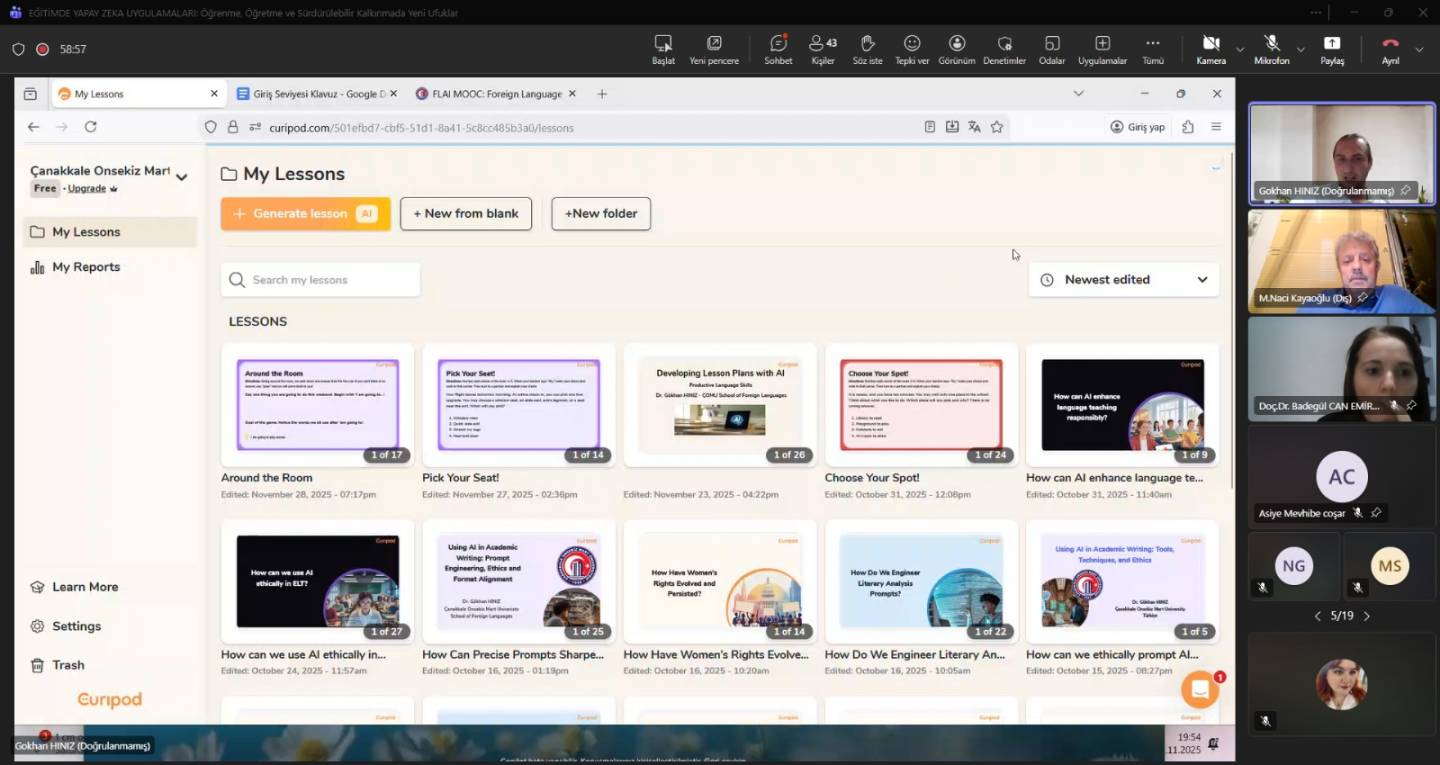Open the Mikrofon options dropdown arrow

[x=1301, y=49]
